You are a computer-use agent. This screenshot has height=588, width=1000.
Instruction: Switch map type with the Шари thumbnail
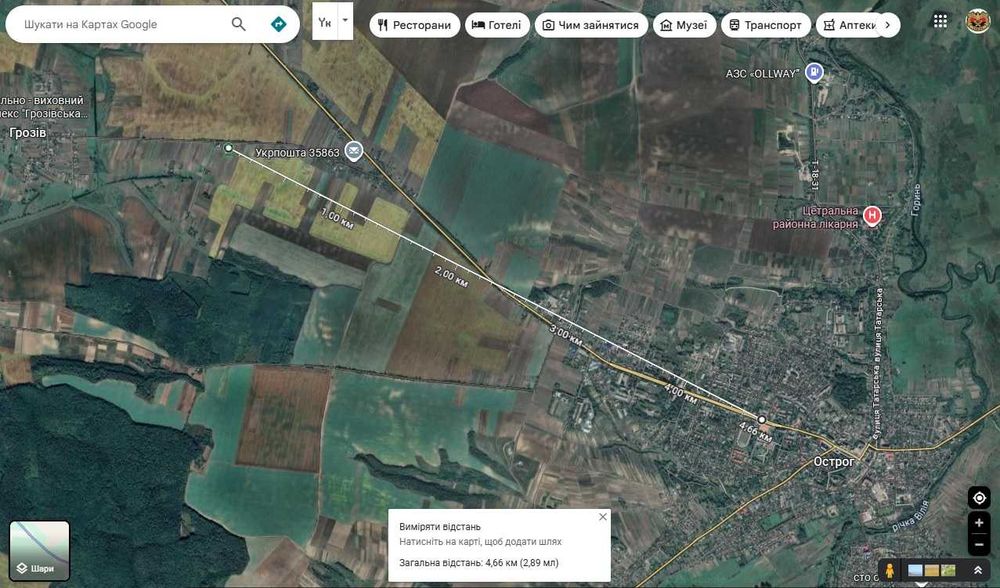[x=40, y=550]
